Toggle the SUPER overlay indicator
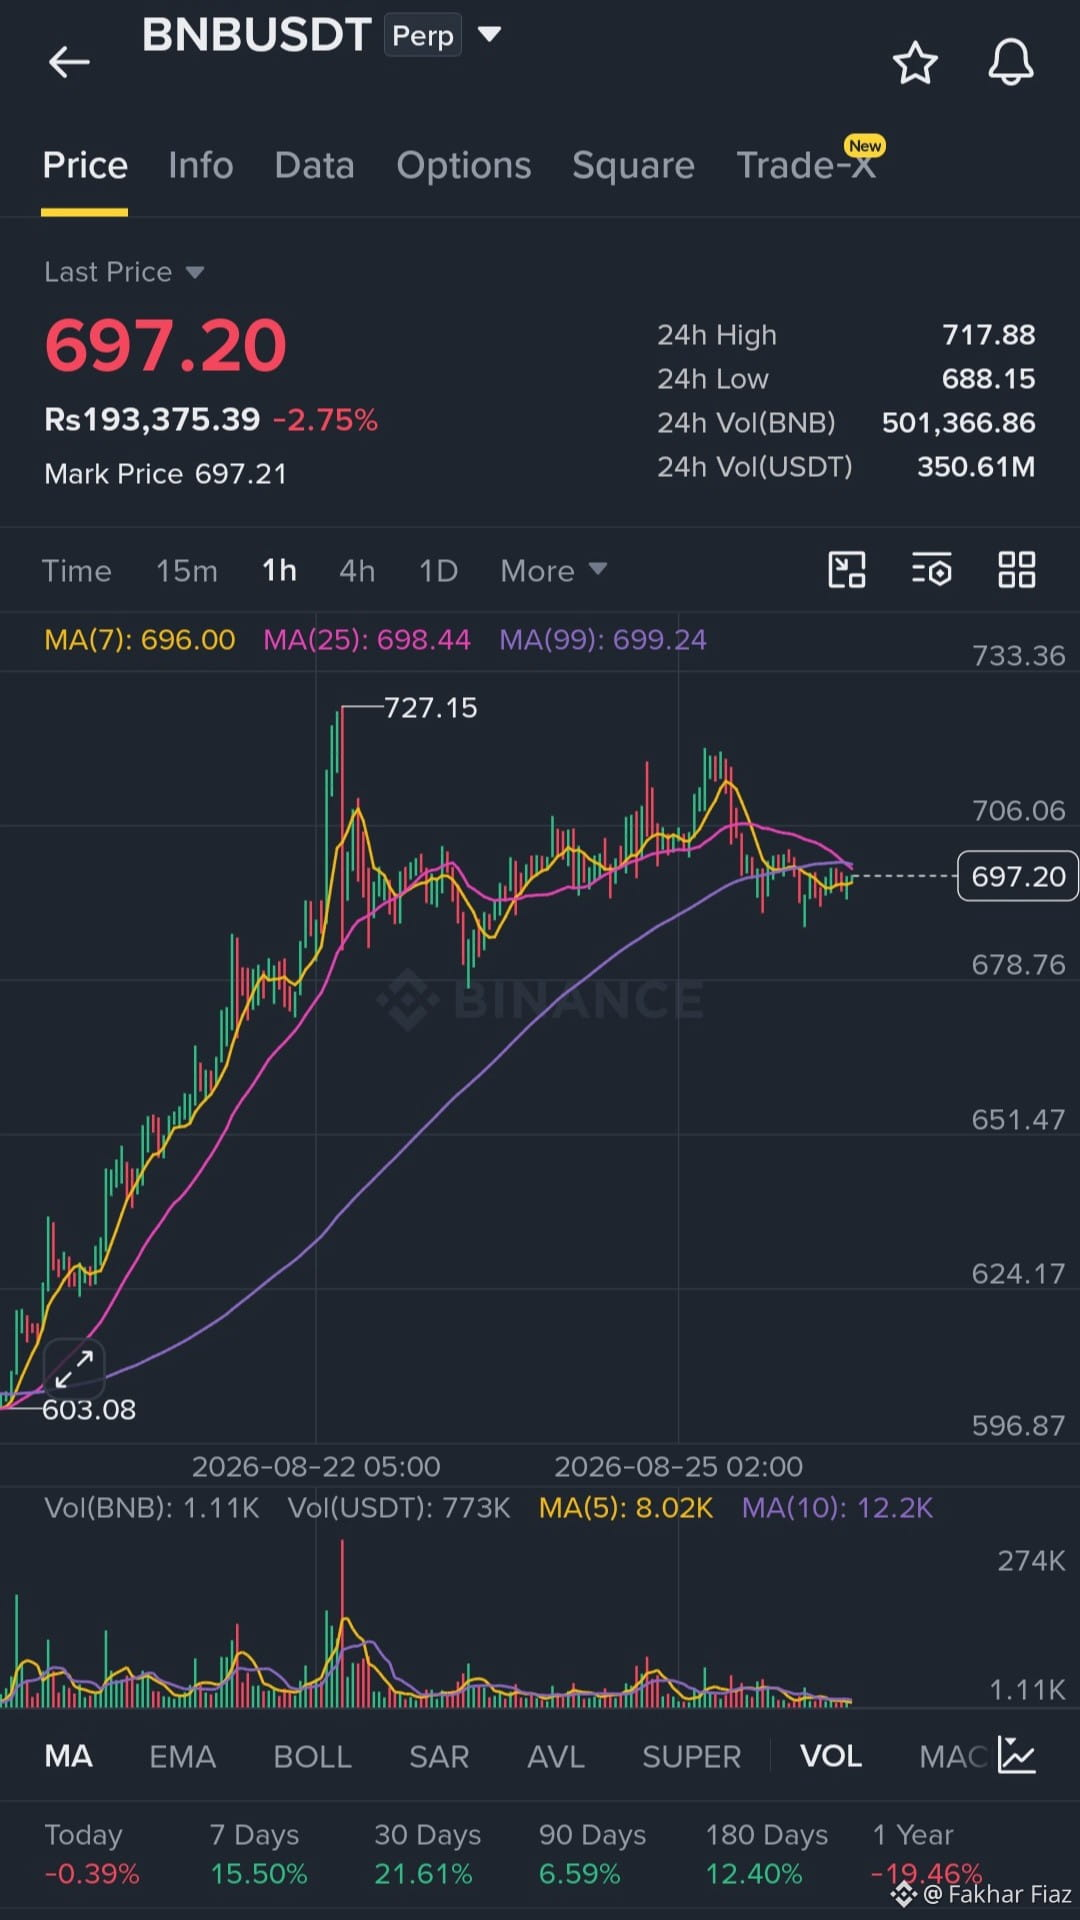The image size is (1080, 1920). click(x=691, y=1756)
